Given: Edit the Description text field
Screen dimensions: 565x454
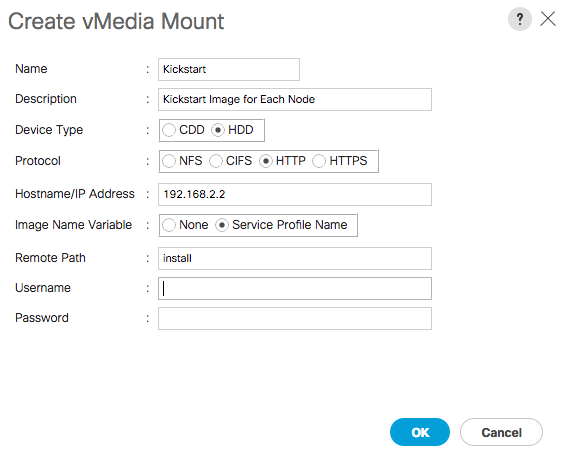Looking at the screenshot, I should pos(295,99).
